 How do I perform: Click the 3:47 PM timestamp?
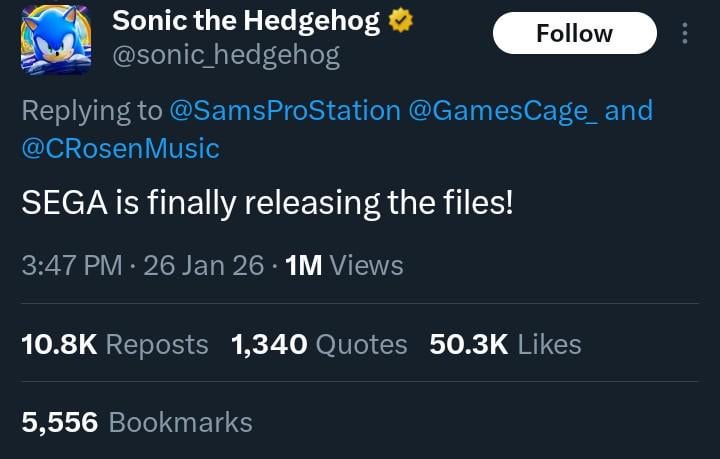click(72, 266)
